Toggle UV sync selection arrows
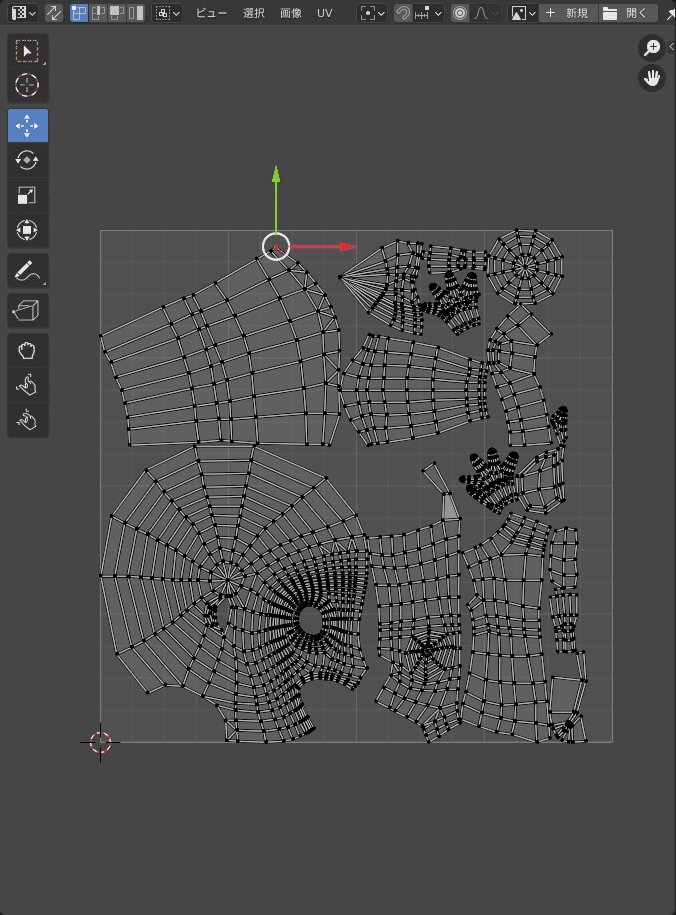 tap(54, 13)
